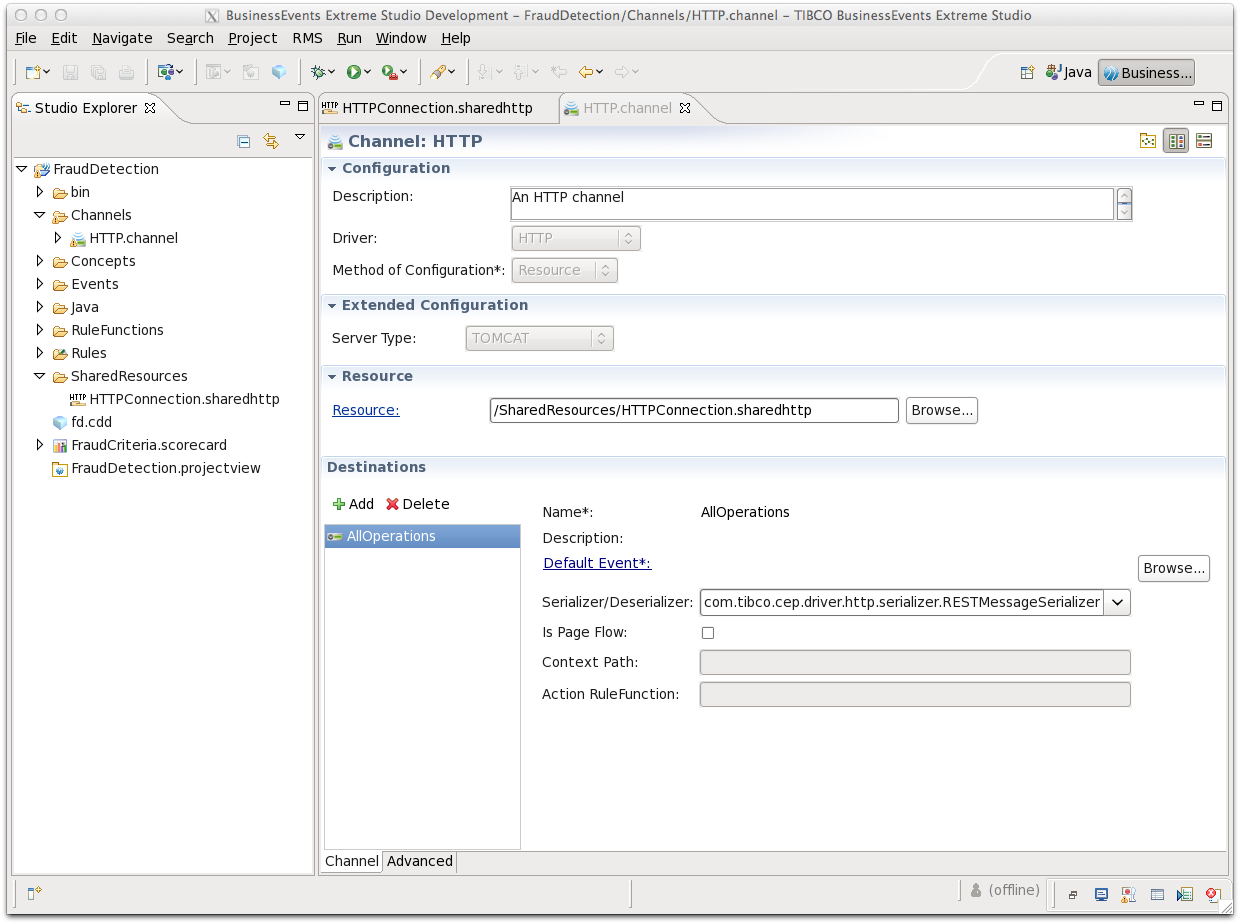Open the Method of Configuration dropdown
The height and width of the screenshot is (924, 1240).
click(x=564, y=270)
